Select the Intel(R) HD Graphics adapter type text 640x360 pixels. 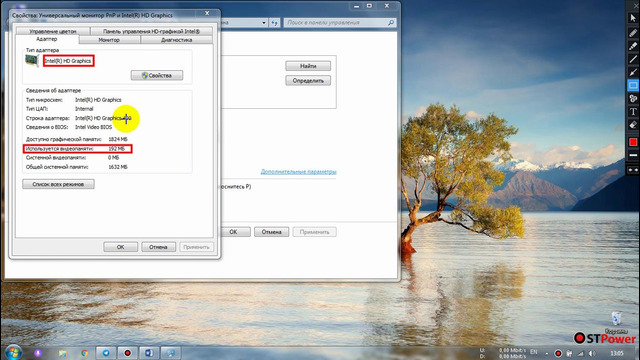pos(68,61)
